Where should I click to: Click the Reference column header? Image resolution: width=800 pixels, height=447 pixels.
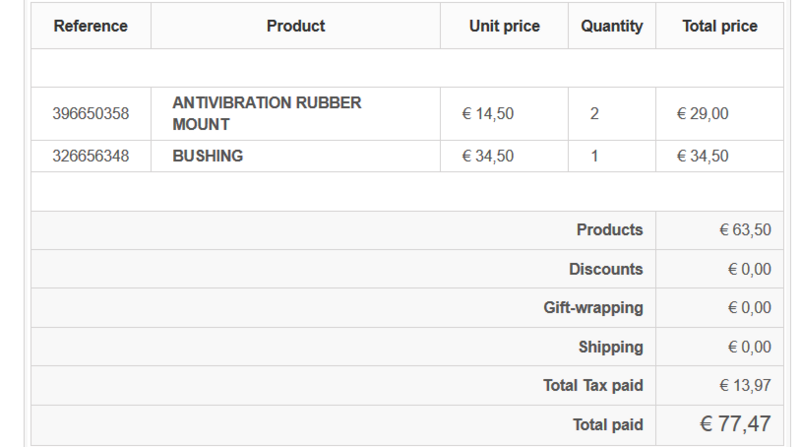pyautogui.click(x=91, y=26)
